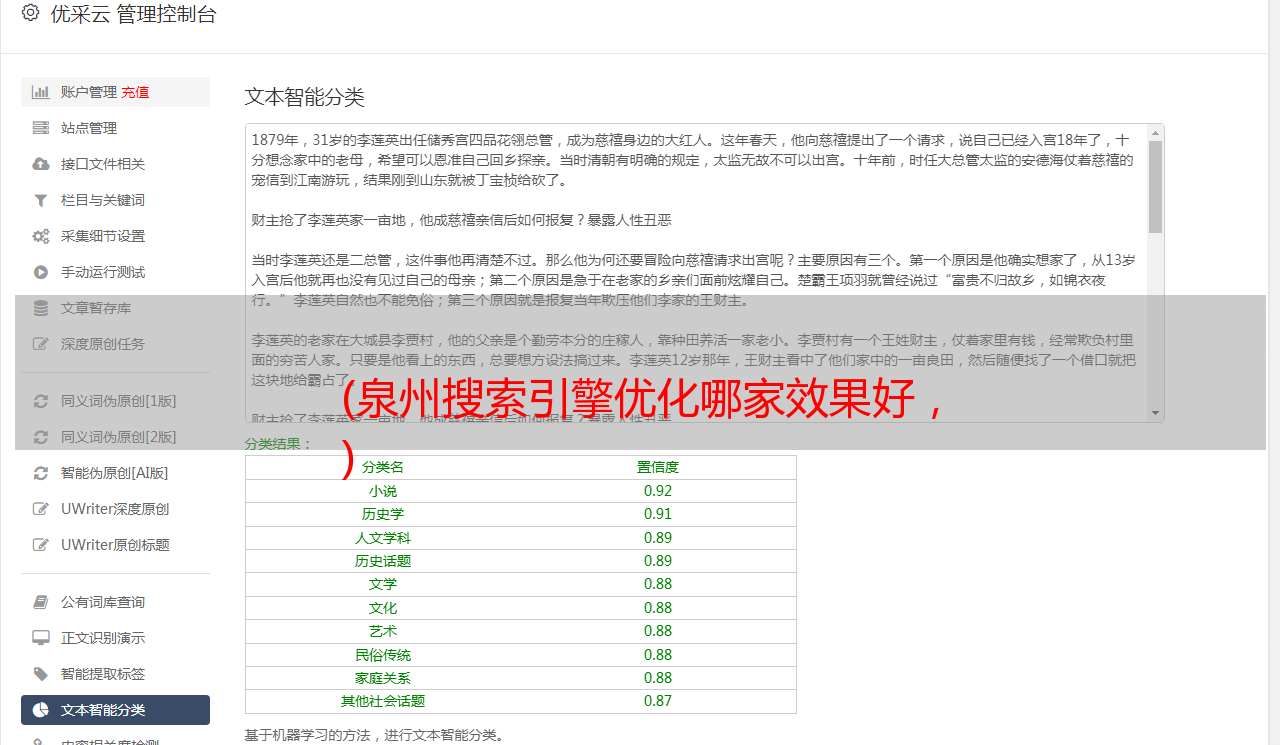
Task: Click the 历史学 category cell
Action: pyautogui.click(x=383, y=514)
